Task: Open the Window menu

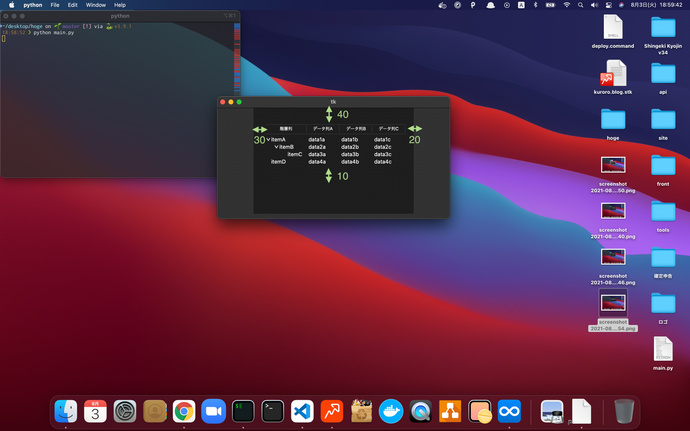Action: tap(95, 5)
